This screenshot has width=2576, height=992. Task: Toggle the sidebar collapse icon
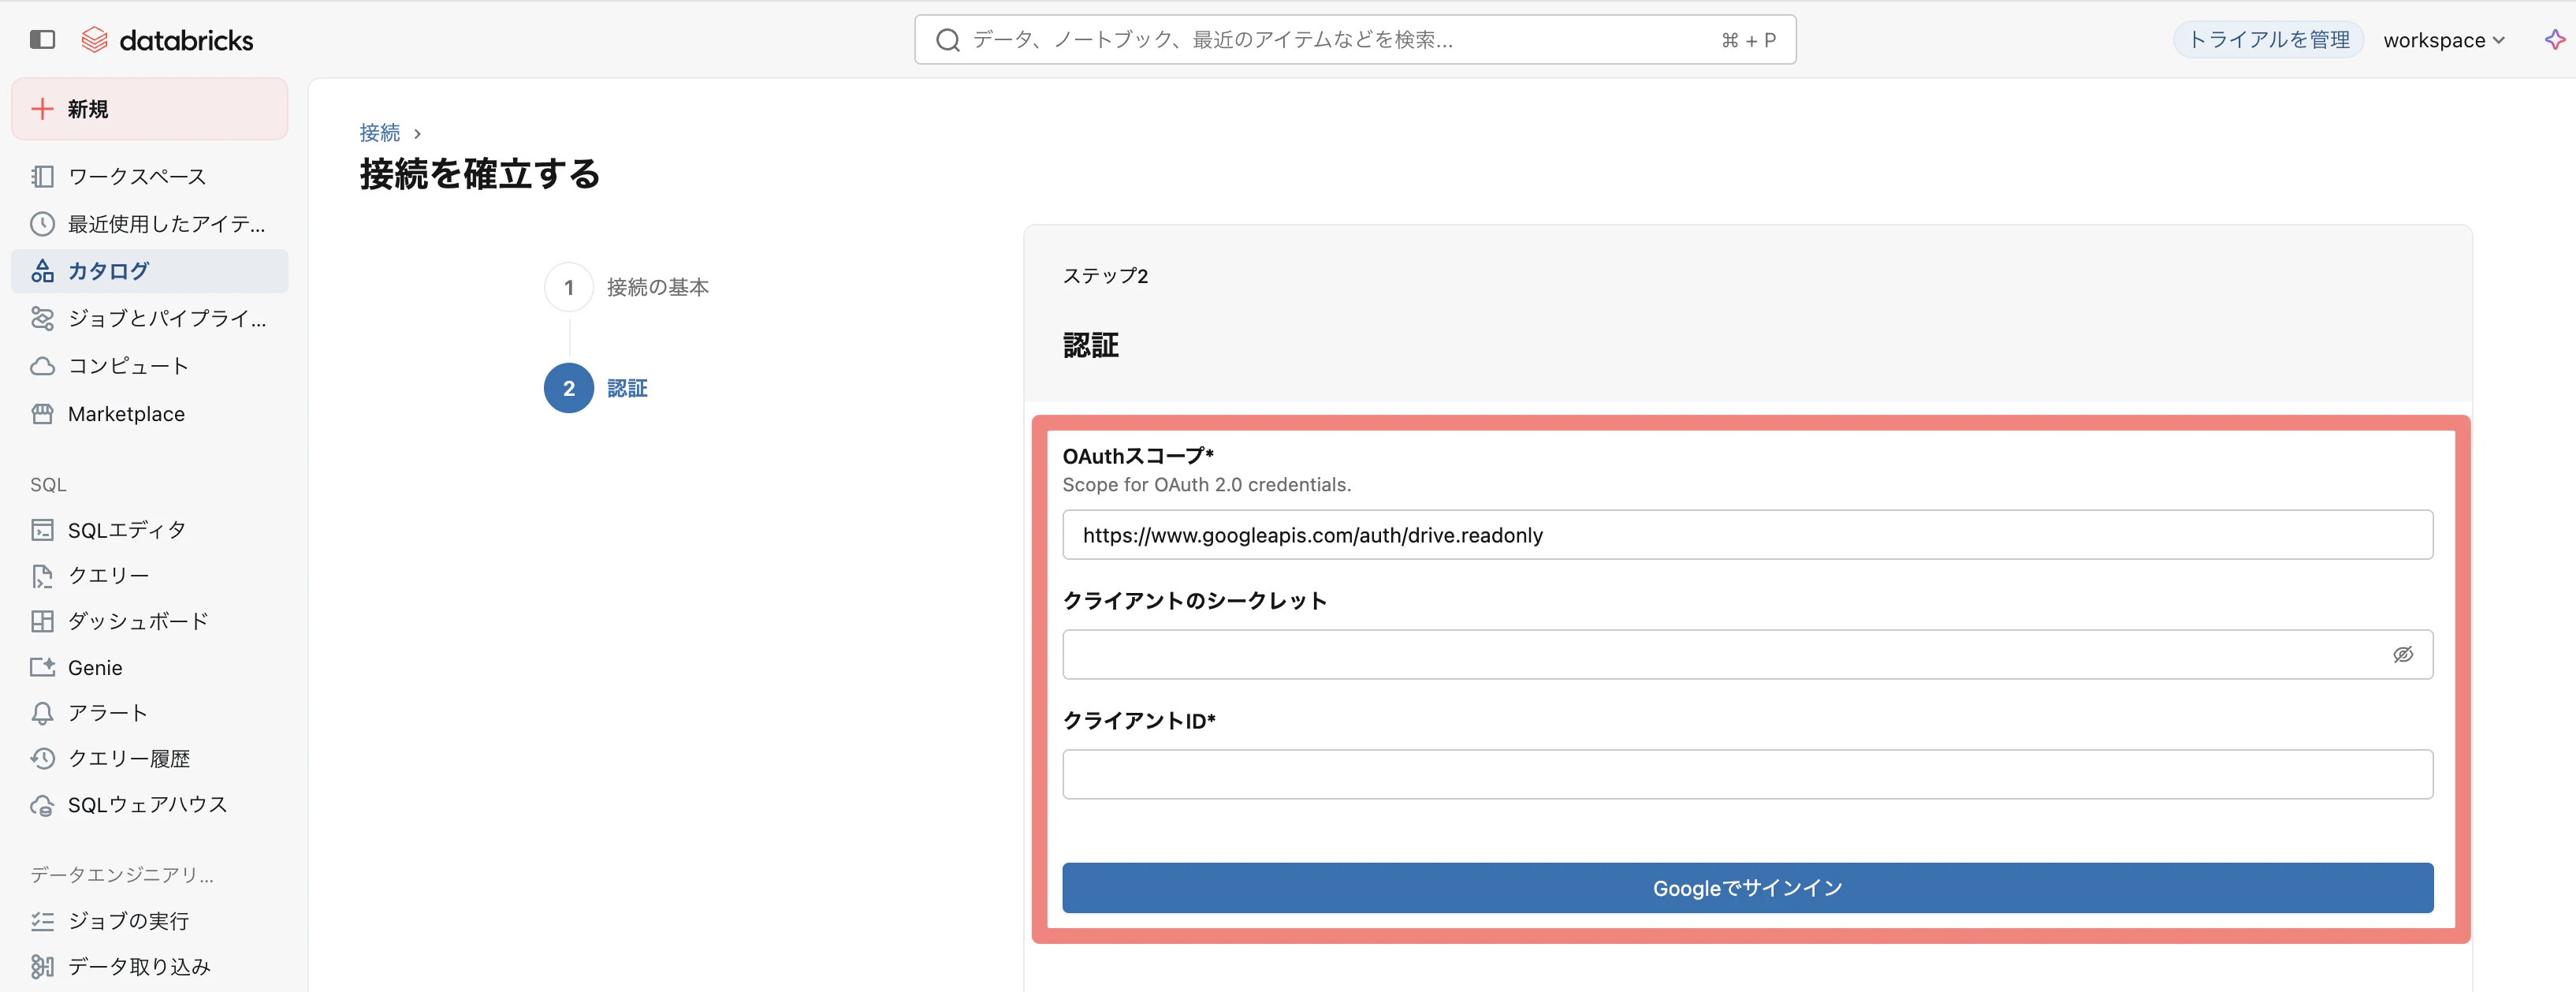[42, 39]
